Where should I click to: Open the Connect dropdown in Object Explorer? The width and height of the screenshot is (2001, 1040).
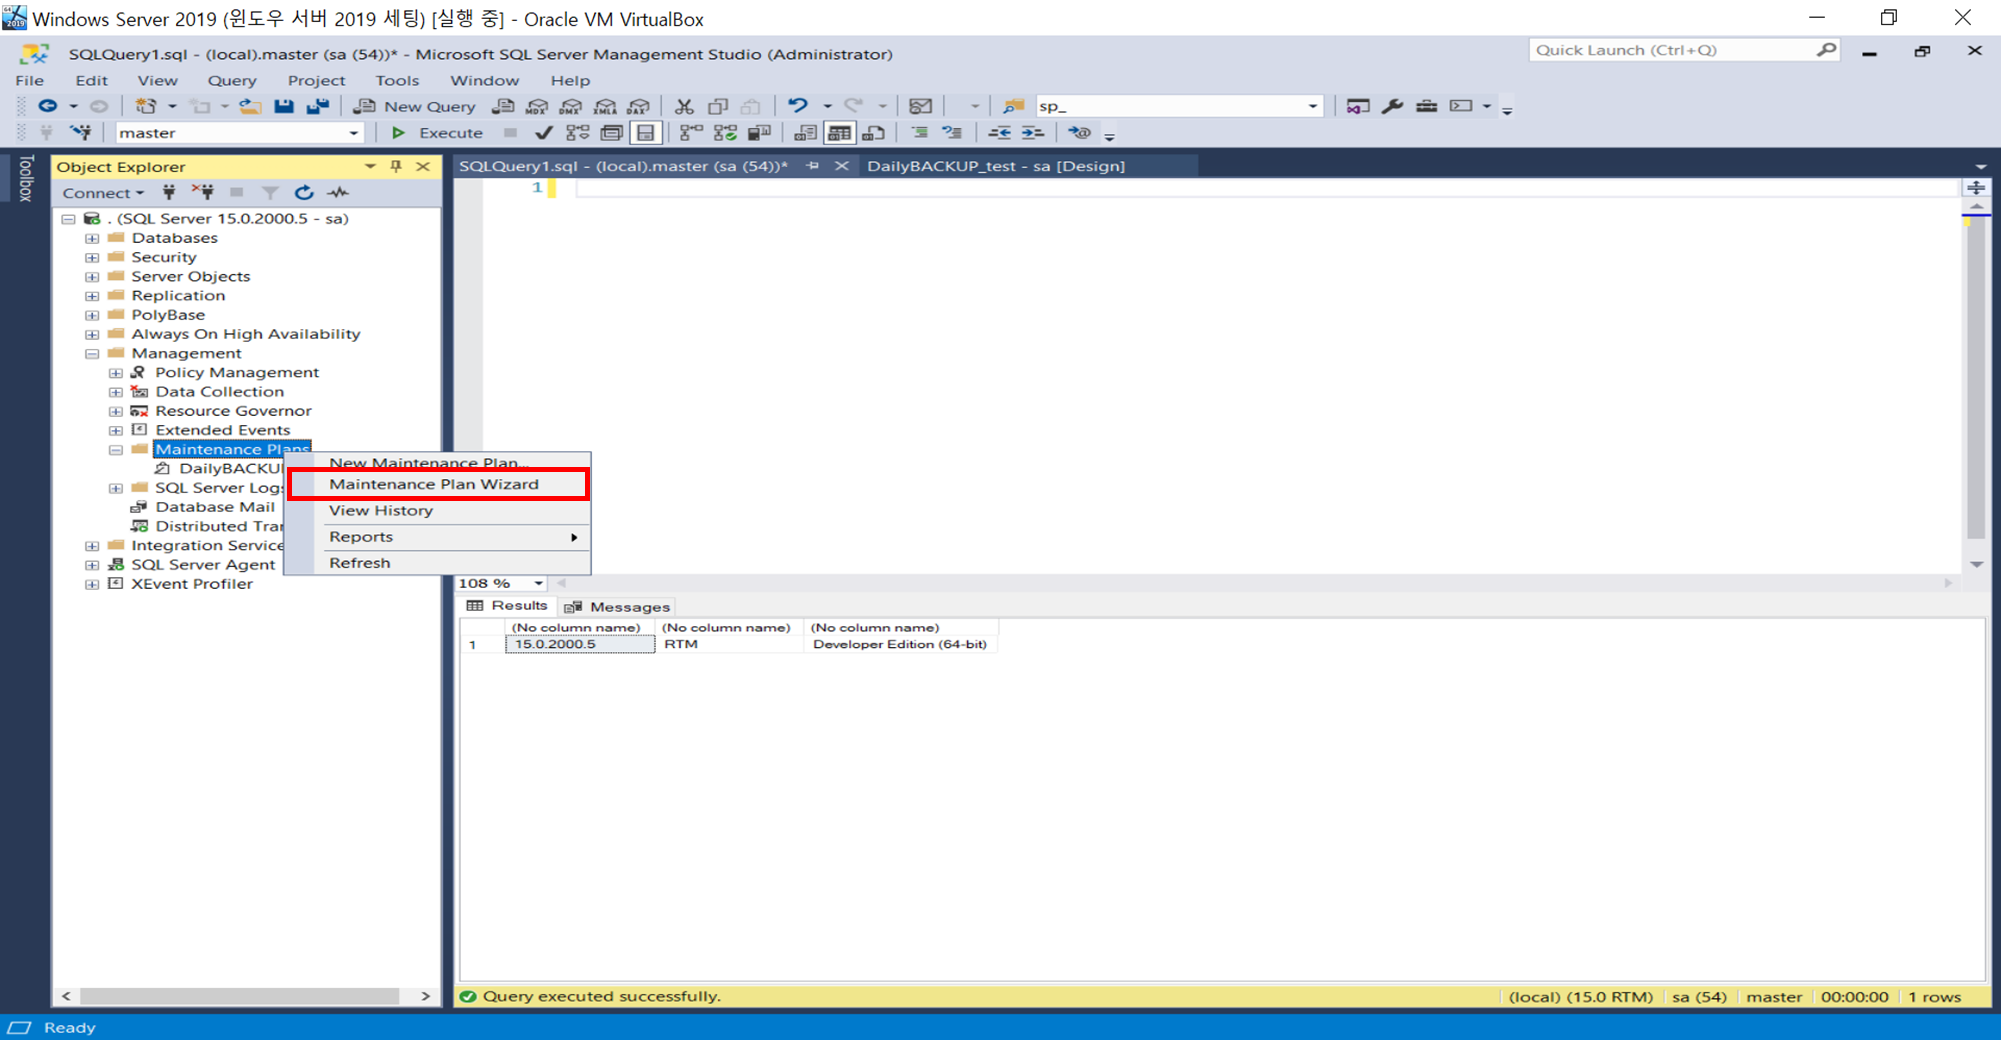103,193
